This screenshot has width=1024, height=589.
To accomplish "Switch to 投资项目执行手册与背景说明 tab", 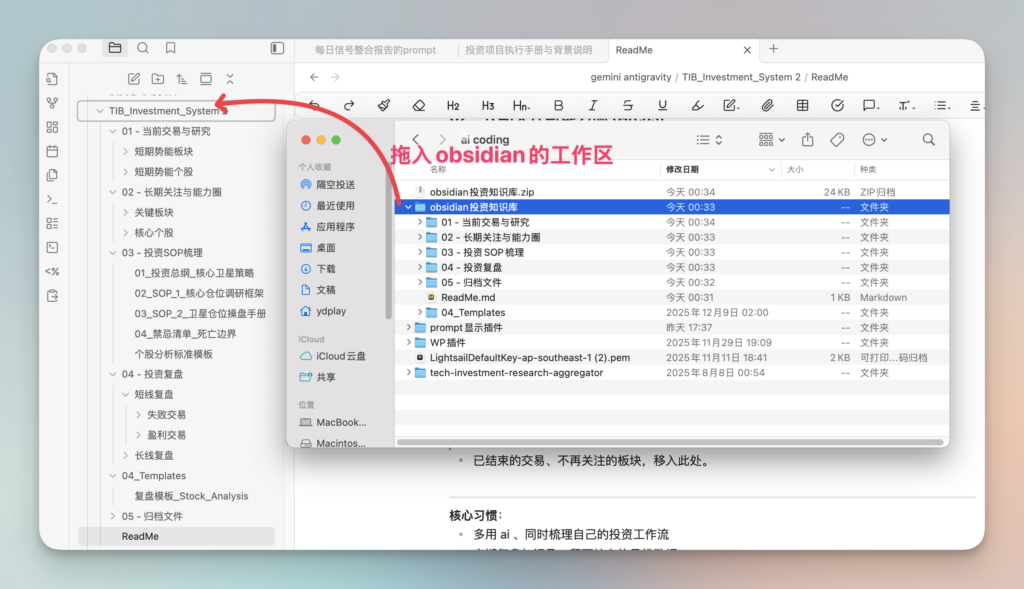I will [529, 50].
